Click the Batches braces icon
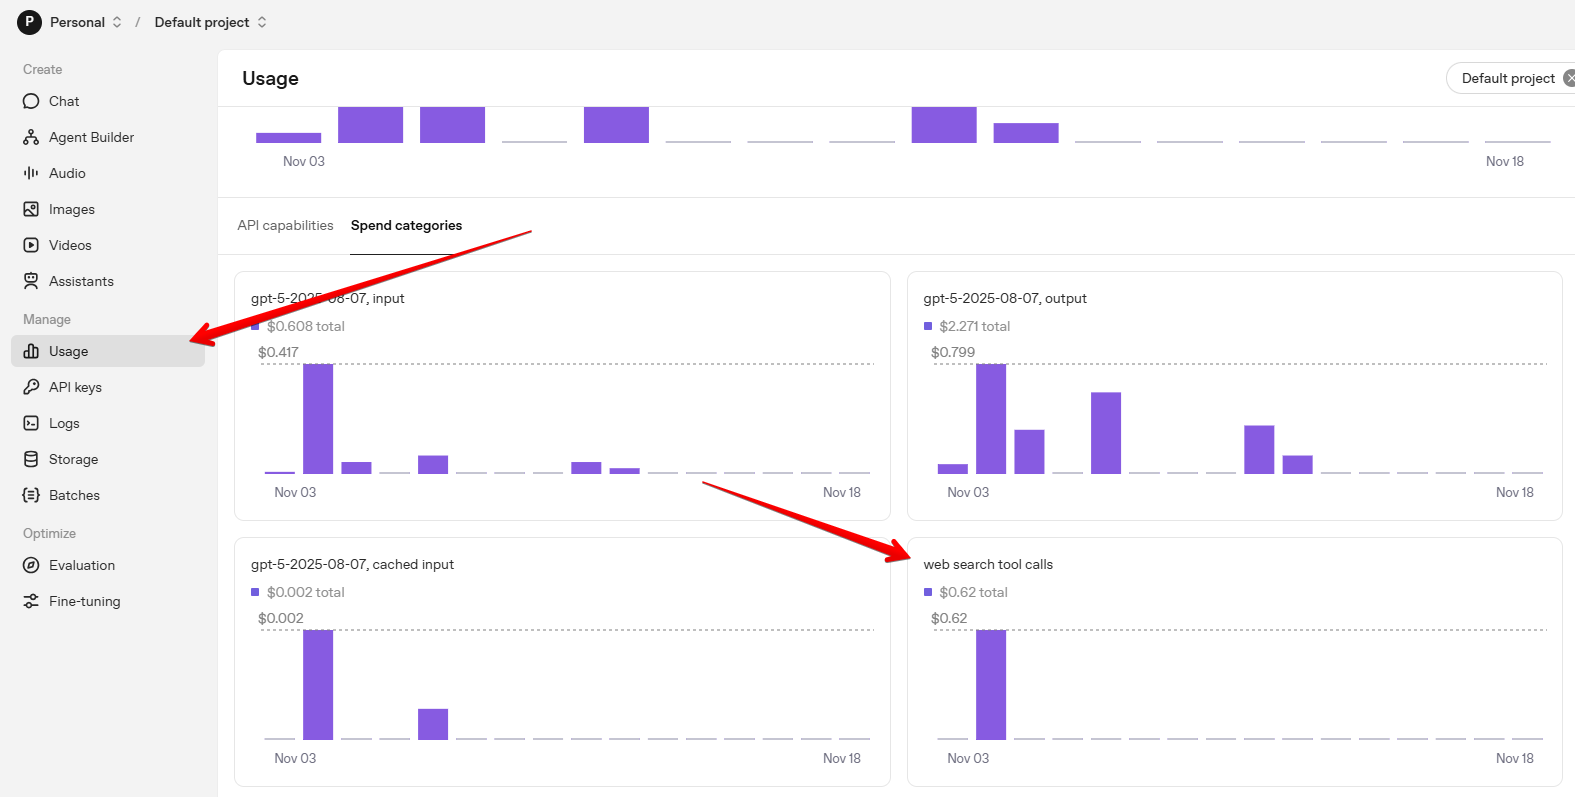Screen dimensions: 1575x797 coord(31,495)
